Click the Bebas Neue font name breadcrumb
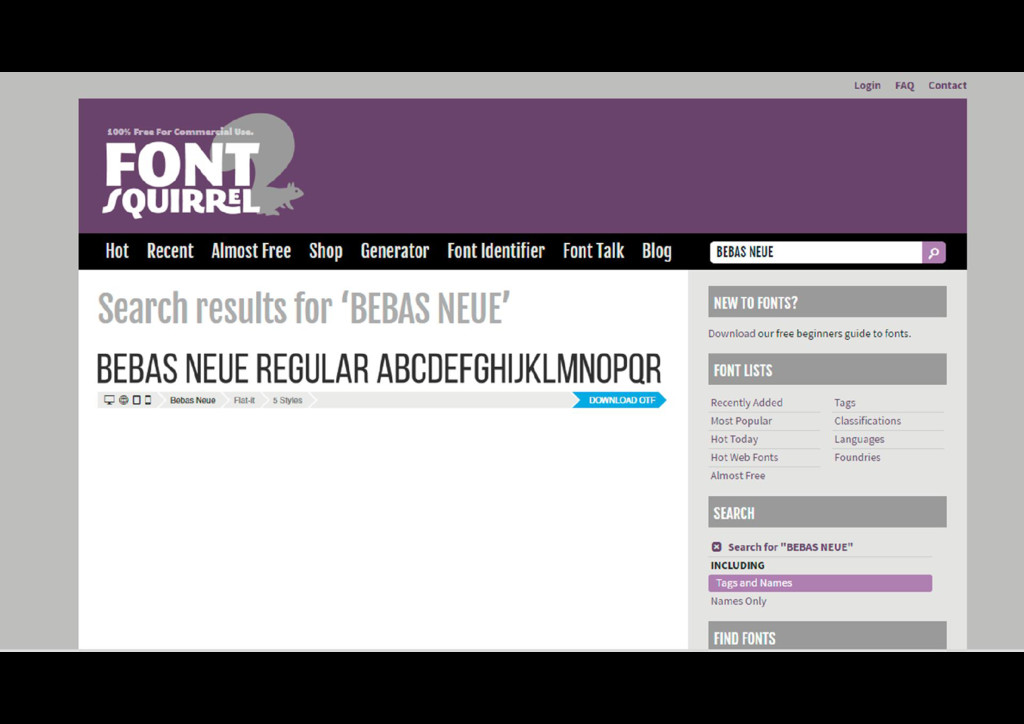The image size is (1024, 724). click(x=193, y=400)
